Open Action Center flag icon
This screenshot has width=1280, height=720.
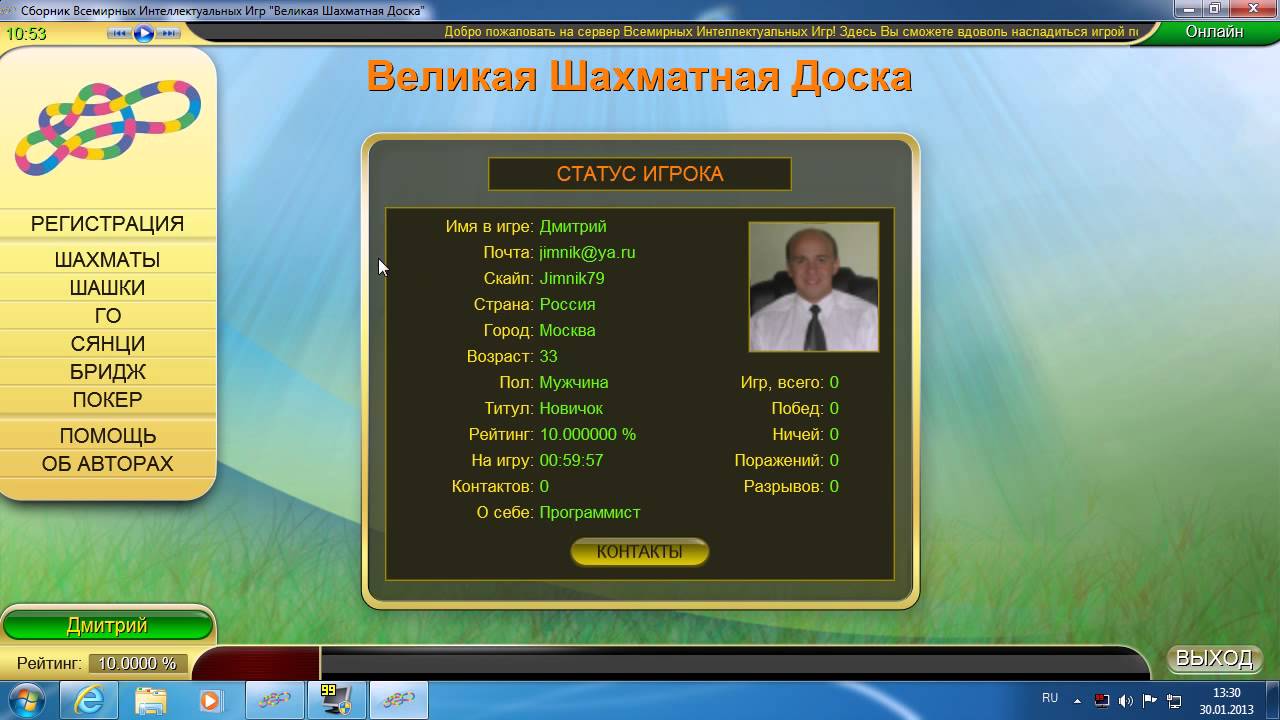click(x=1150, y=701)
